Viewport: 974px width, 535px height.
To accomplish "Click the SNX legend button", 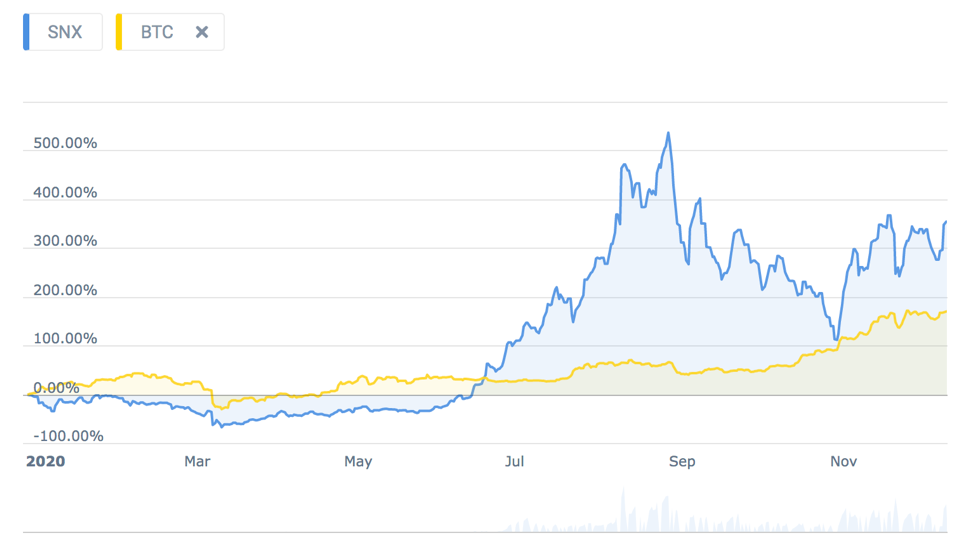I will click(63, 32).
